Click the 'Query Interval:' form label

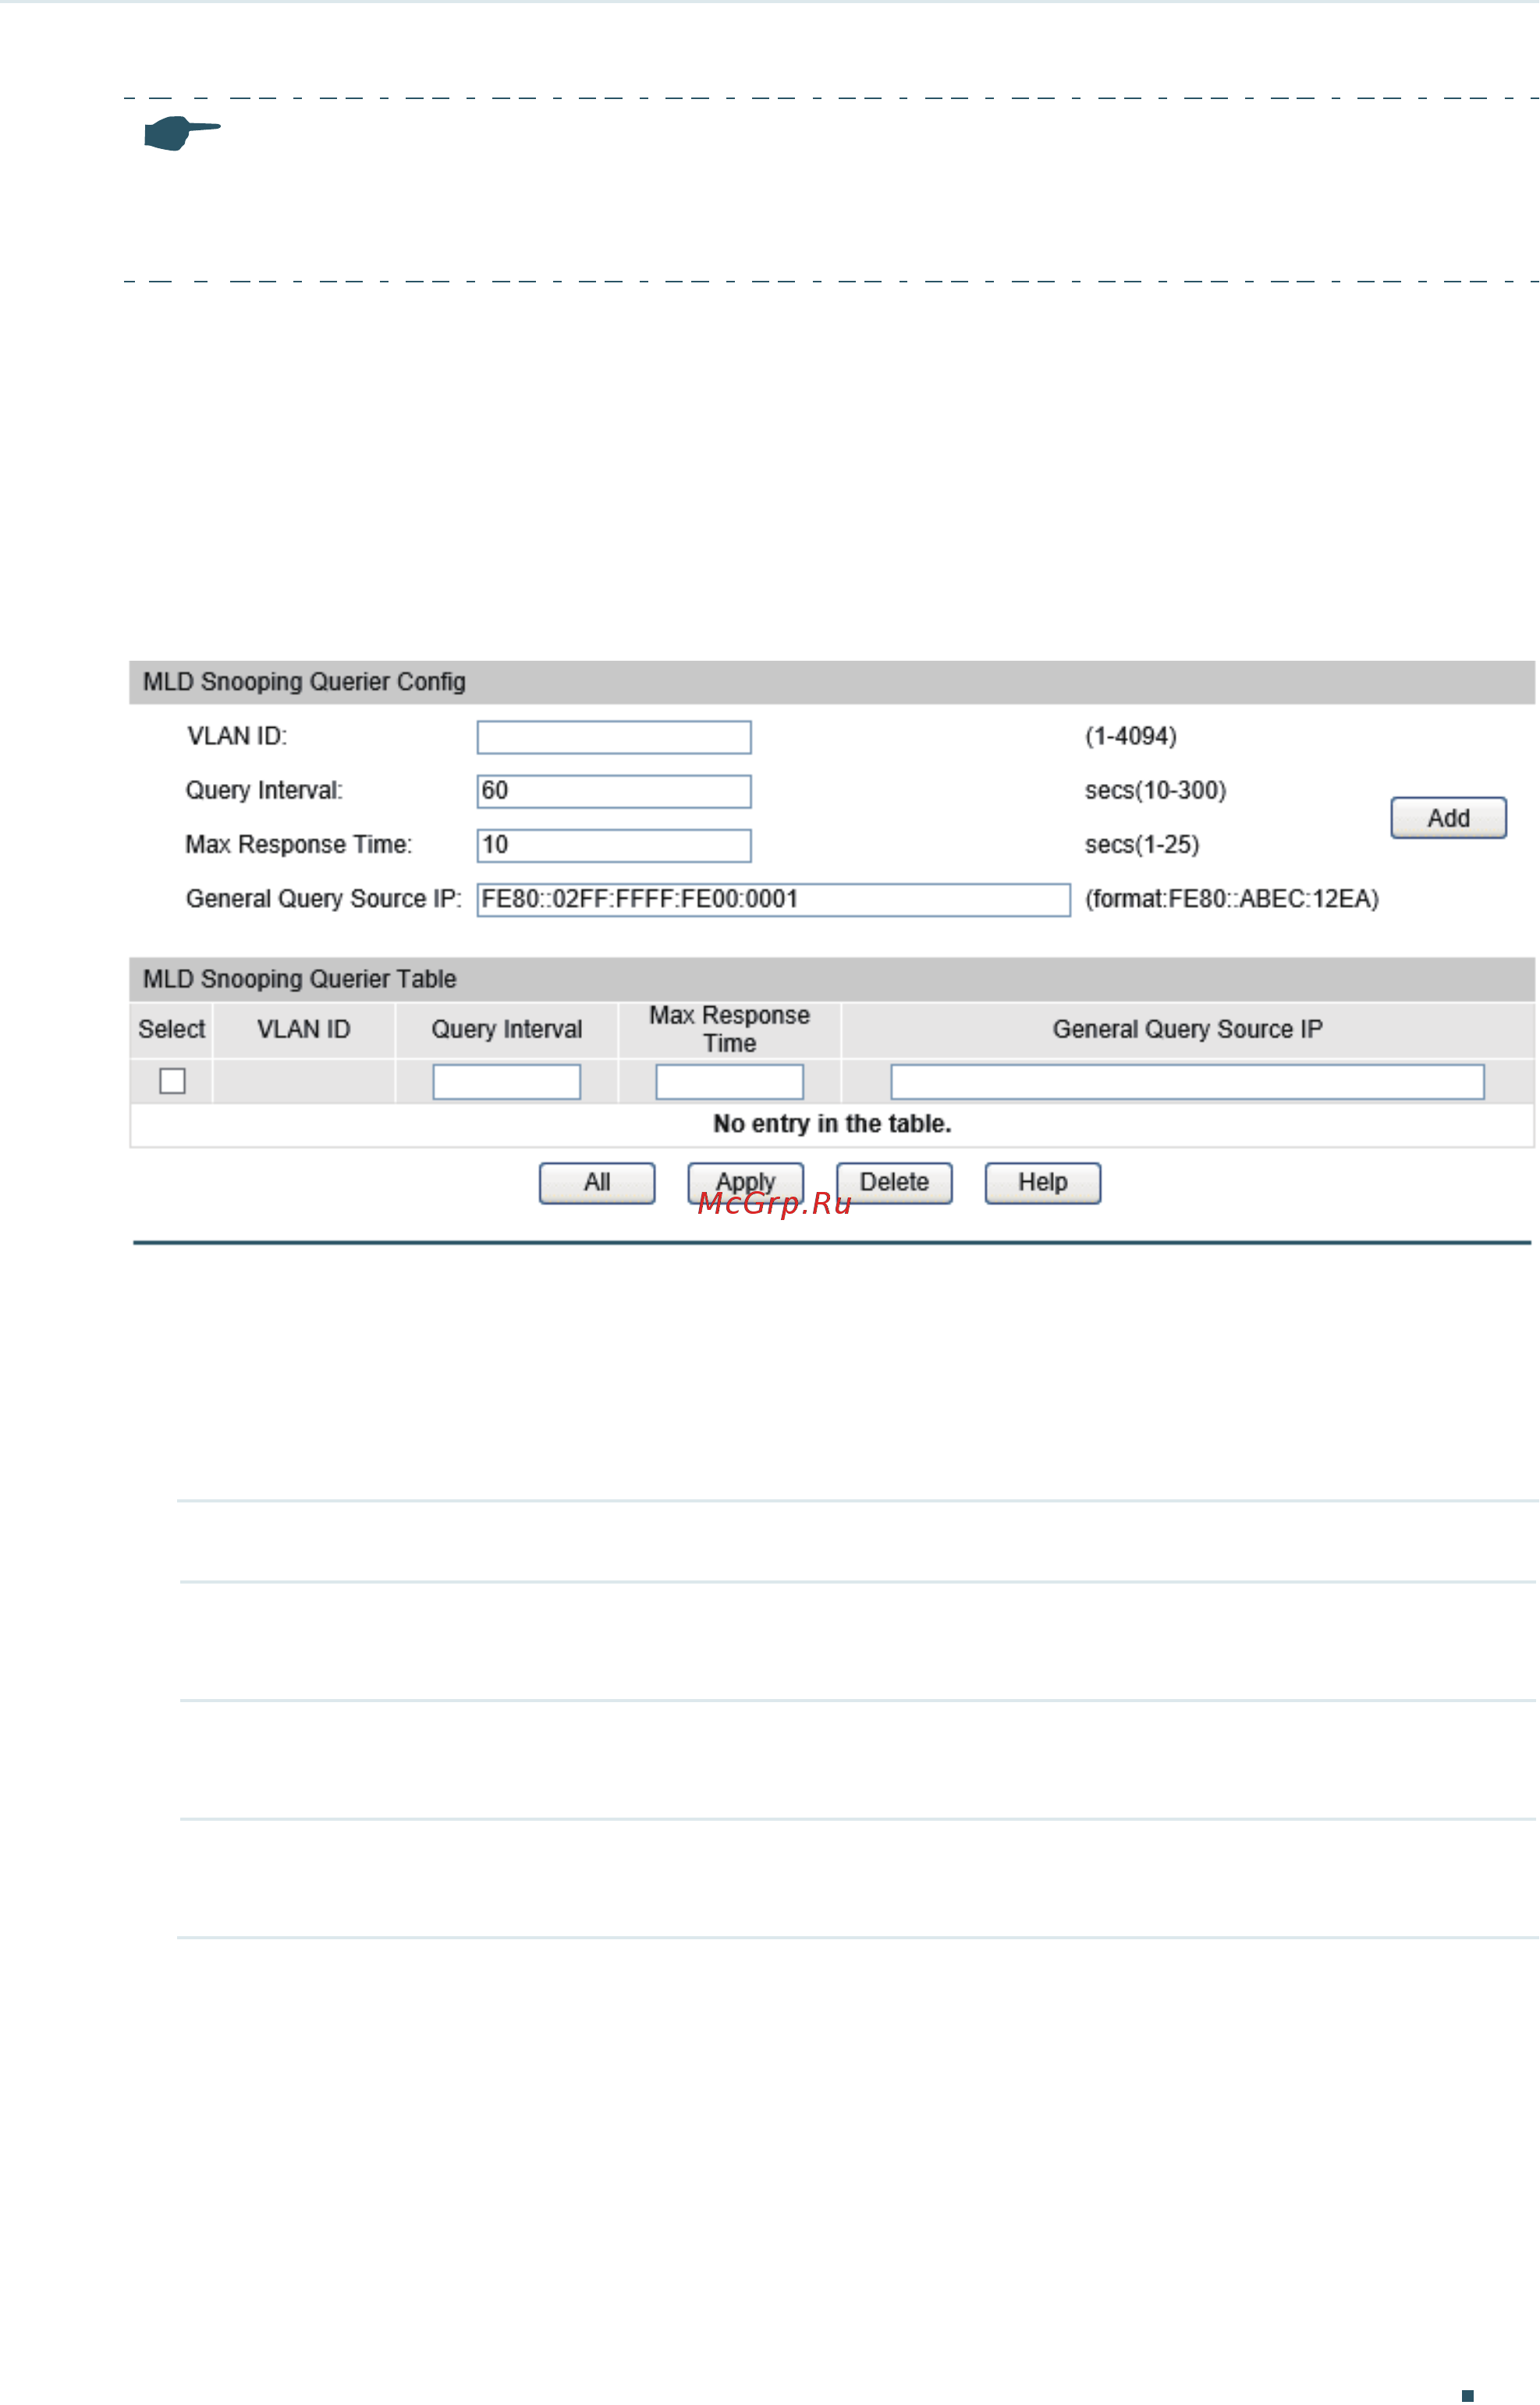tap(264, 791)
